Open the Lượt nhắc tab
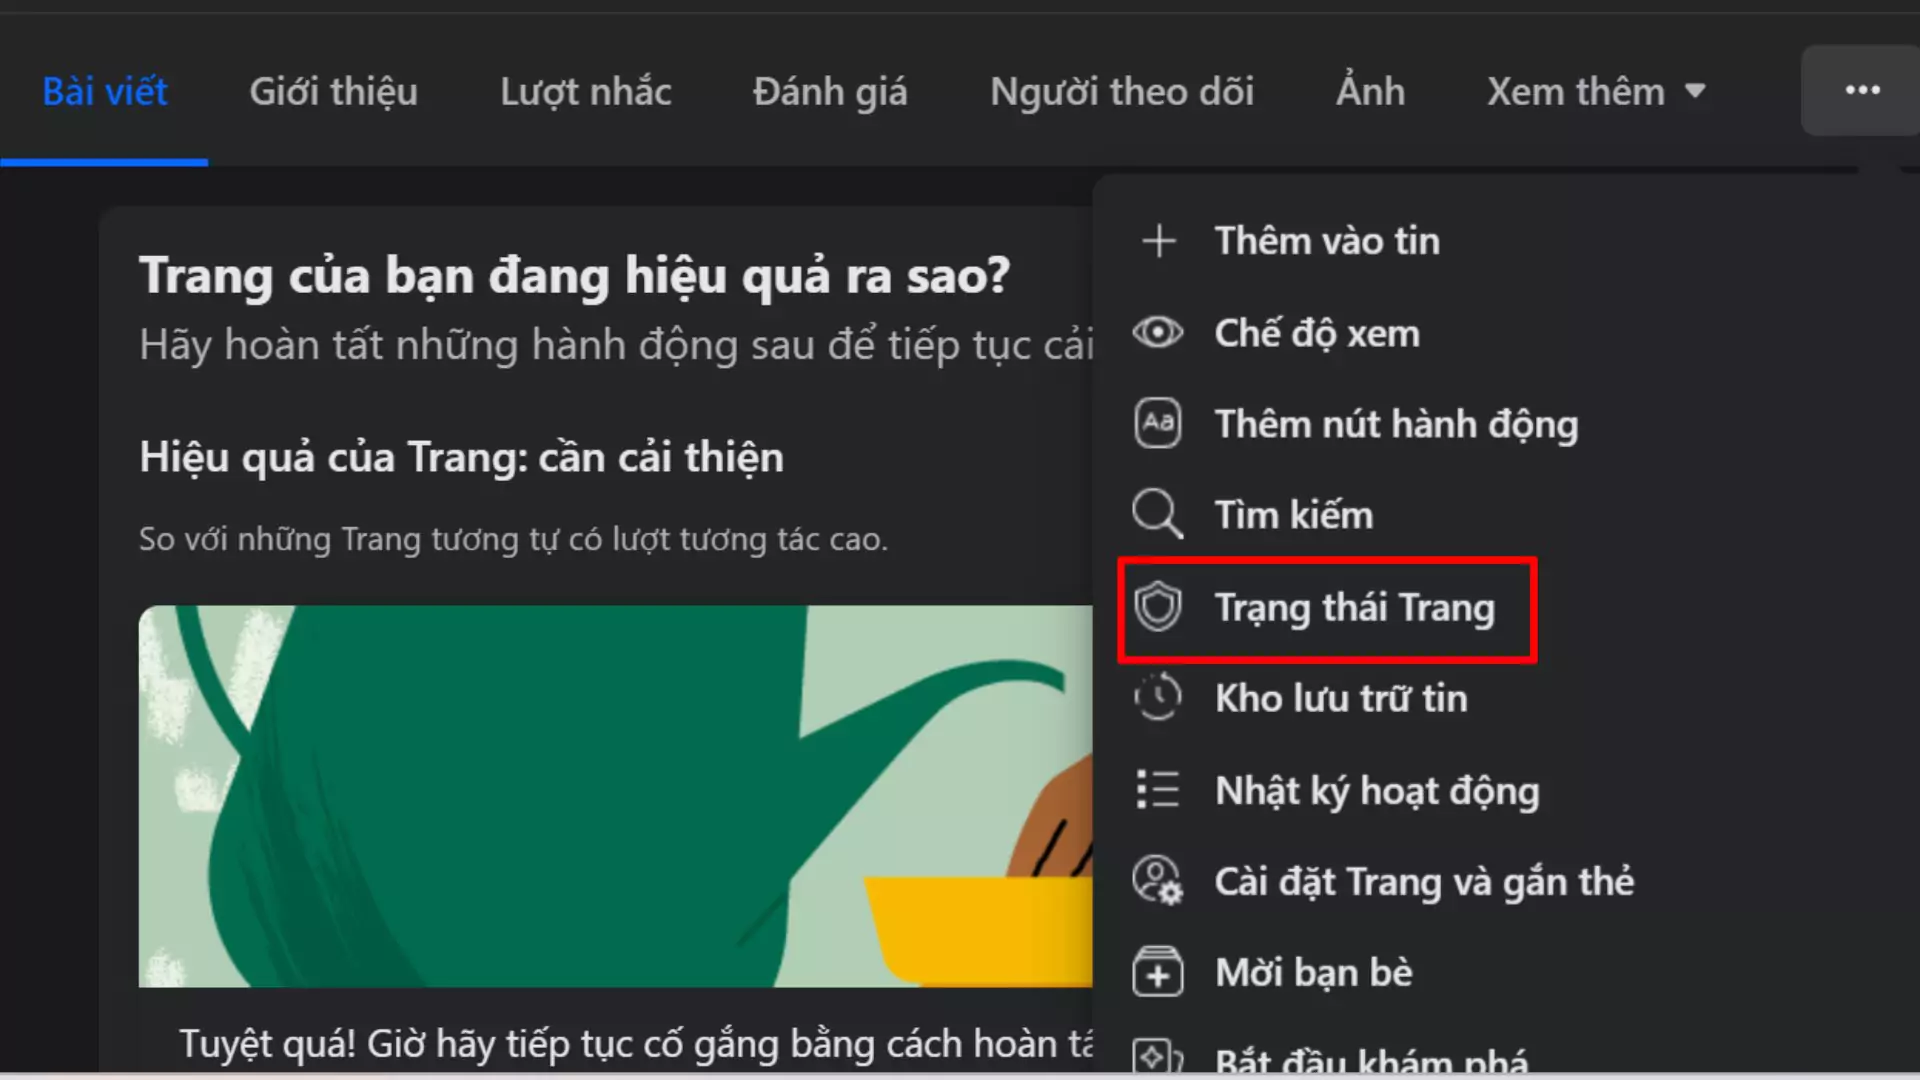The width and height of the screenshot is (1920, 1080). [585, 92]
